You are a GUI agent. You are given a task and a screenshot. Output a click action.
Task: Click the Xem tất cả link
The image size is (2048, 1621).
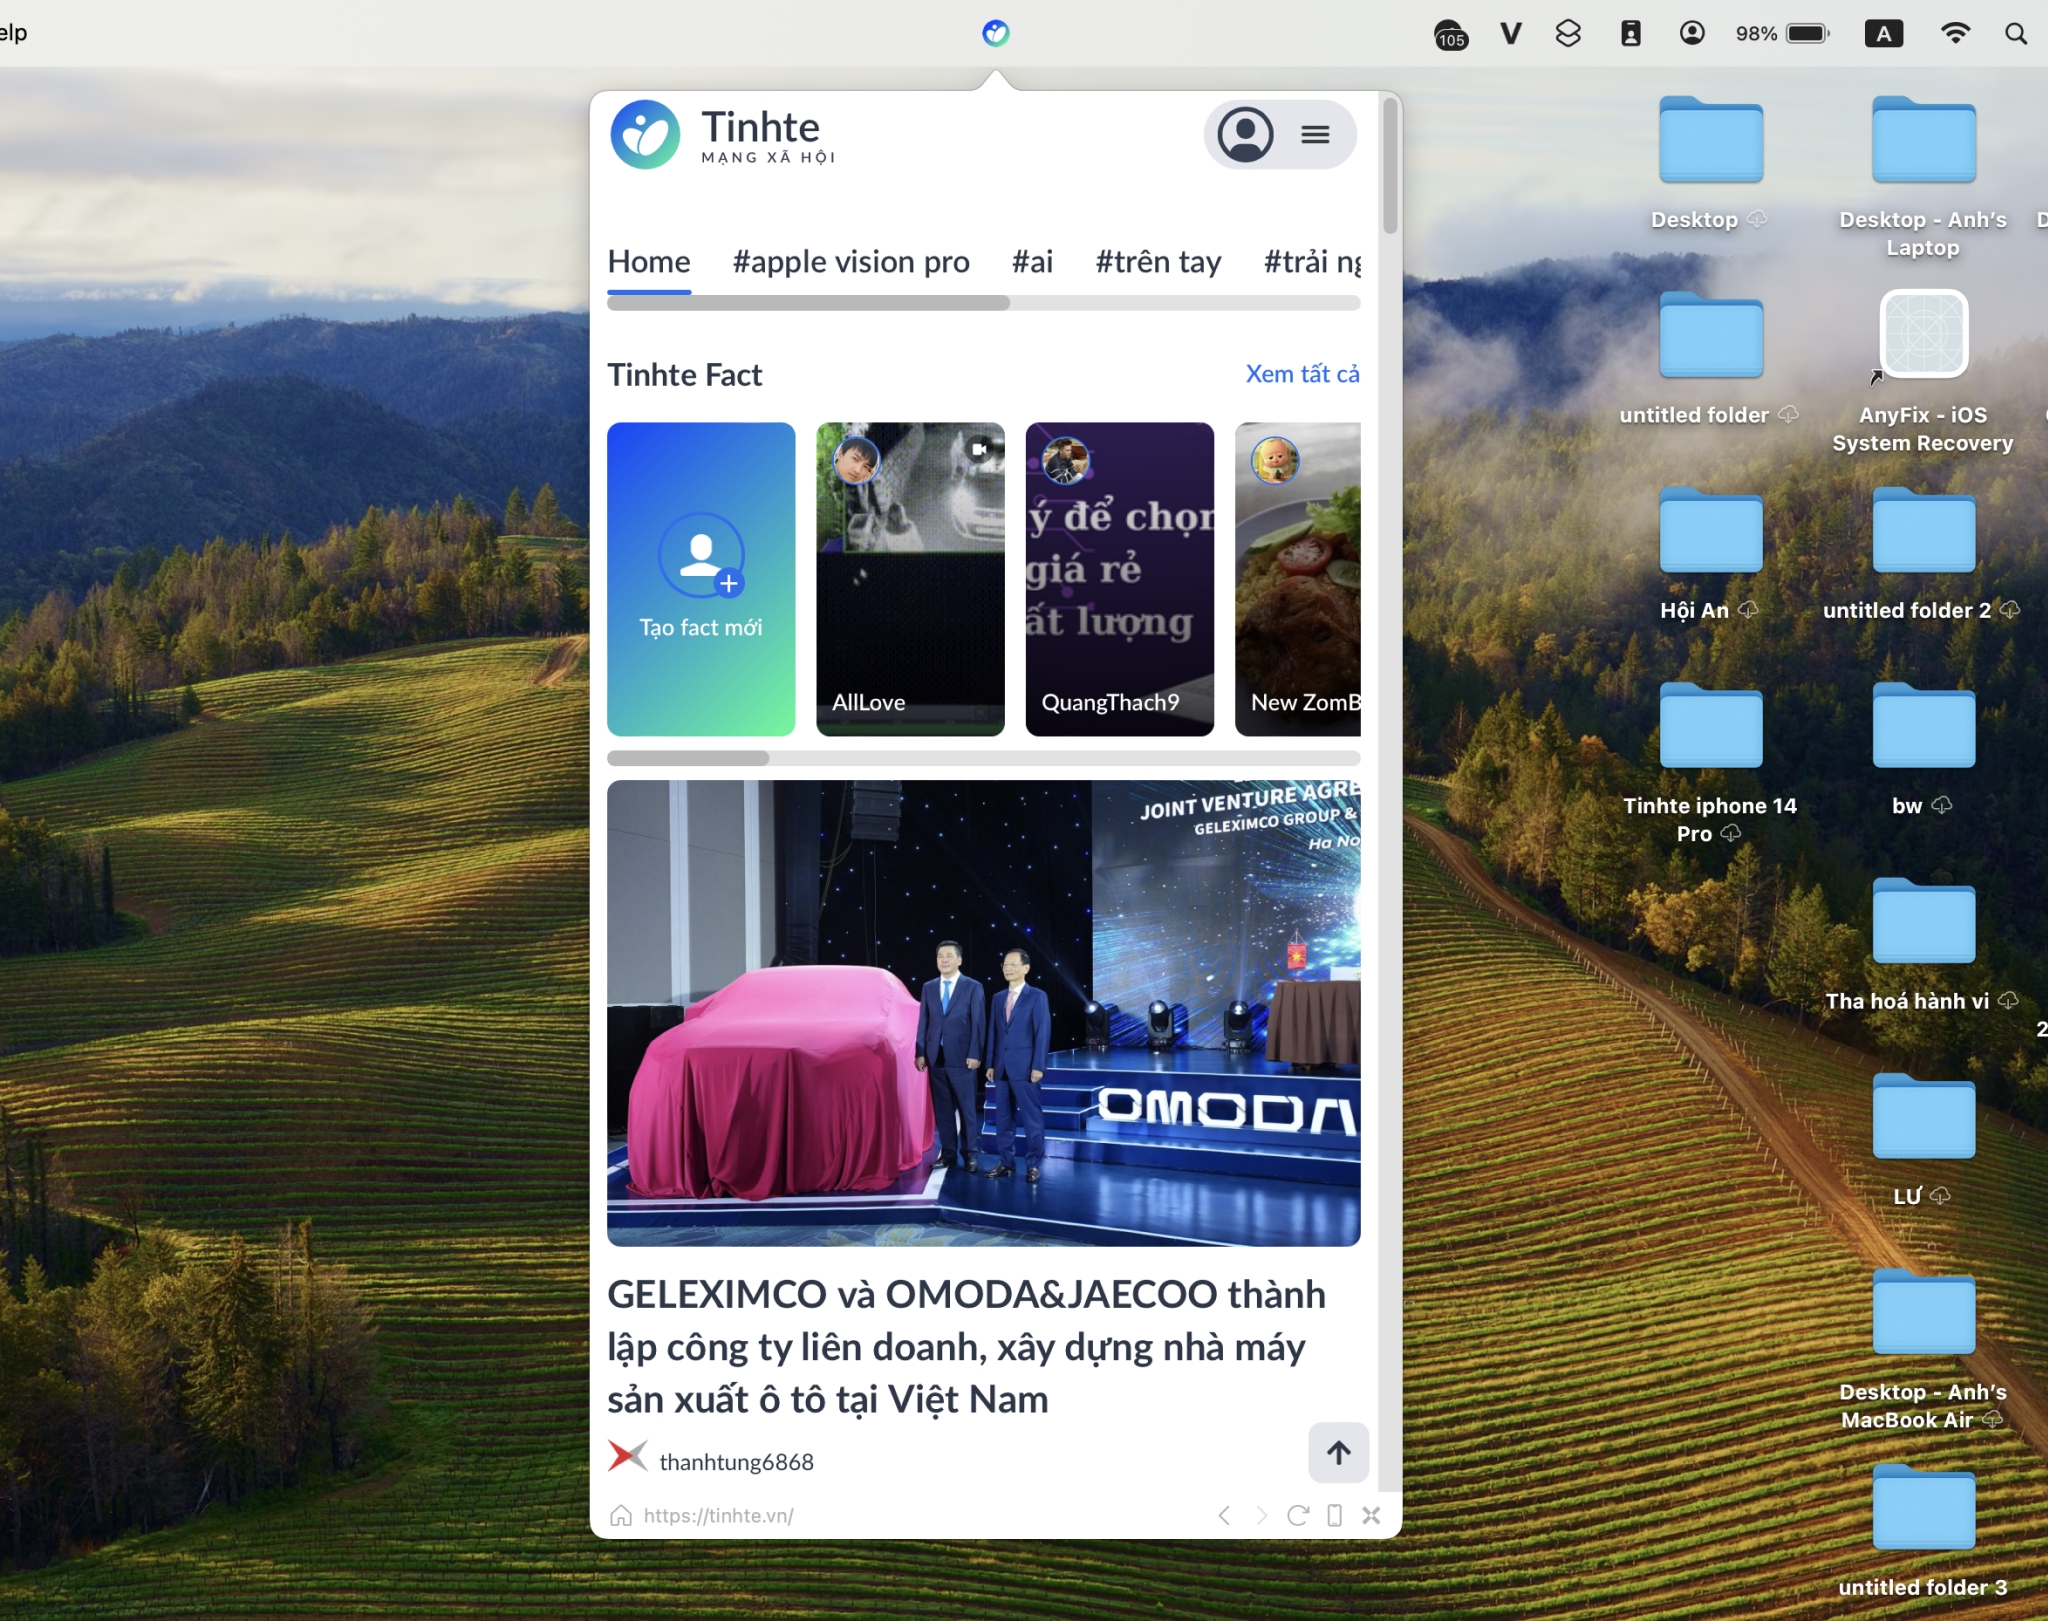click(x=1302, y=374)
